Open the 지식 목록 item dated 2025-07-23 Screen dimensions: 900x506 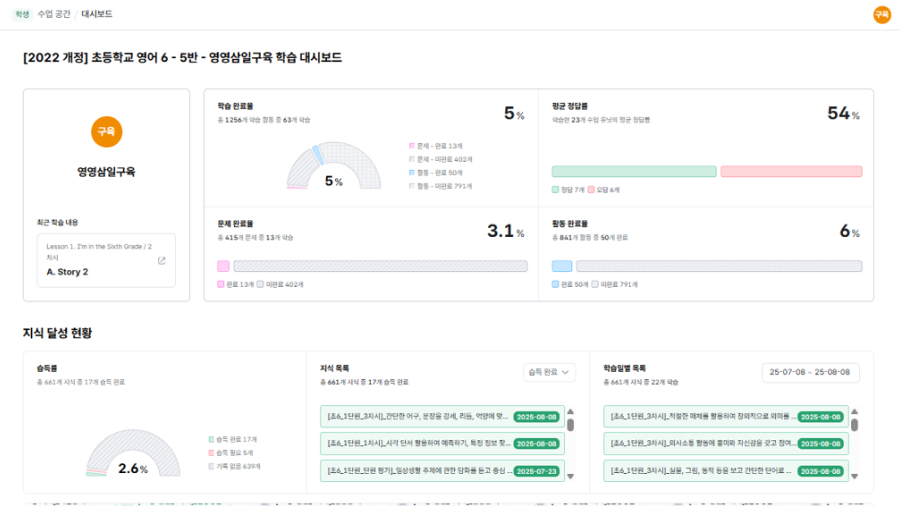[440, 470]
